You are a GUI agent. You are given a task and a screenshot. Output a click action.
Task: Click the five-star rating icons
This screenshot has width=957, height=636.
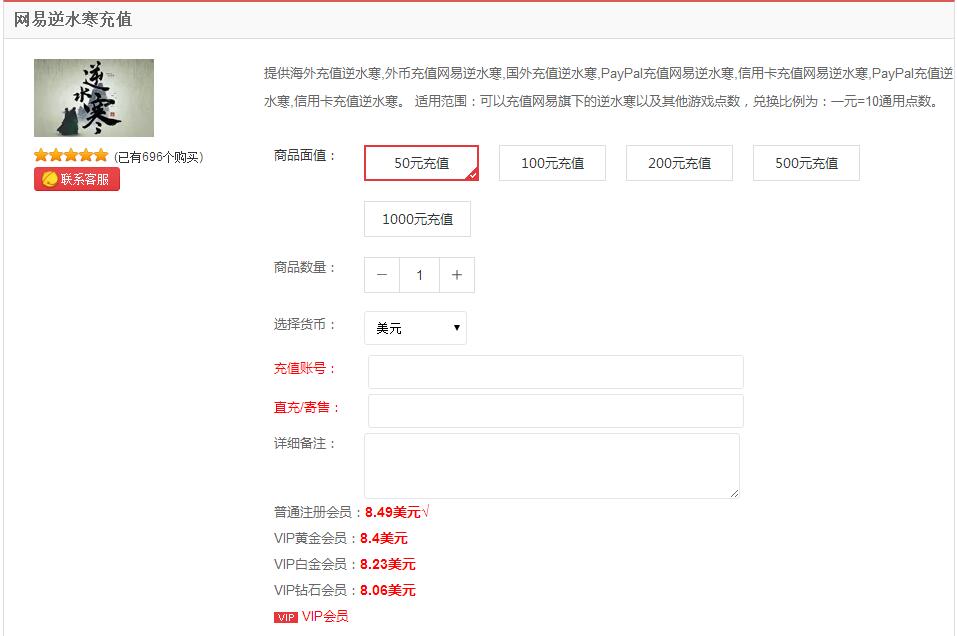(x=71, y=155)
